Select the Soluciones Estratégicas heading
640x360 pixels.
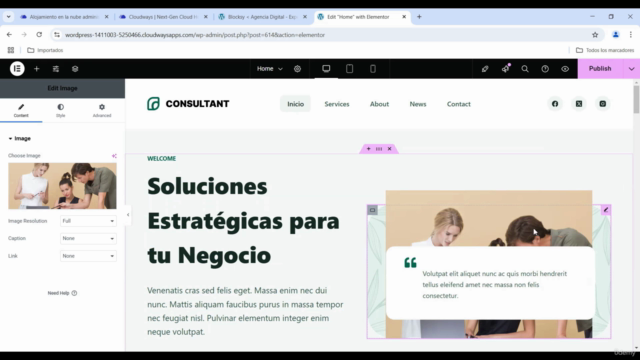tap(244, 221)
